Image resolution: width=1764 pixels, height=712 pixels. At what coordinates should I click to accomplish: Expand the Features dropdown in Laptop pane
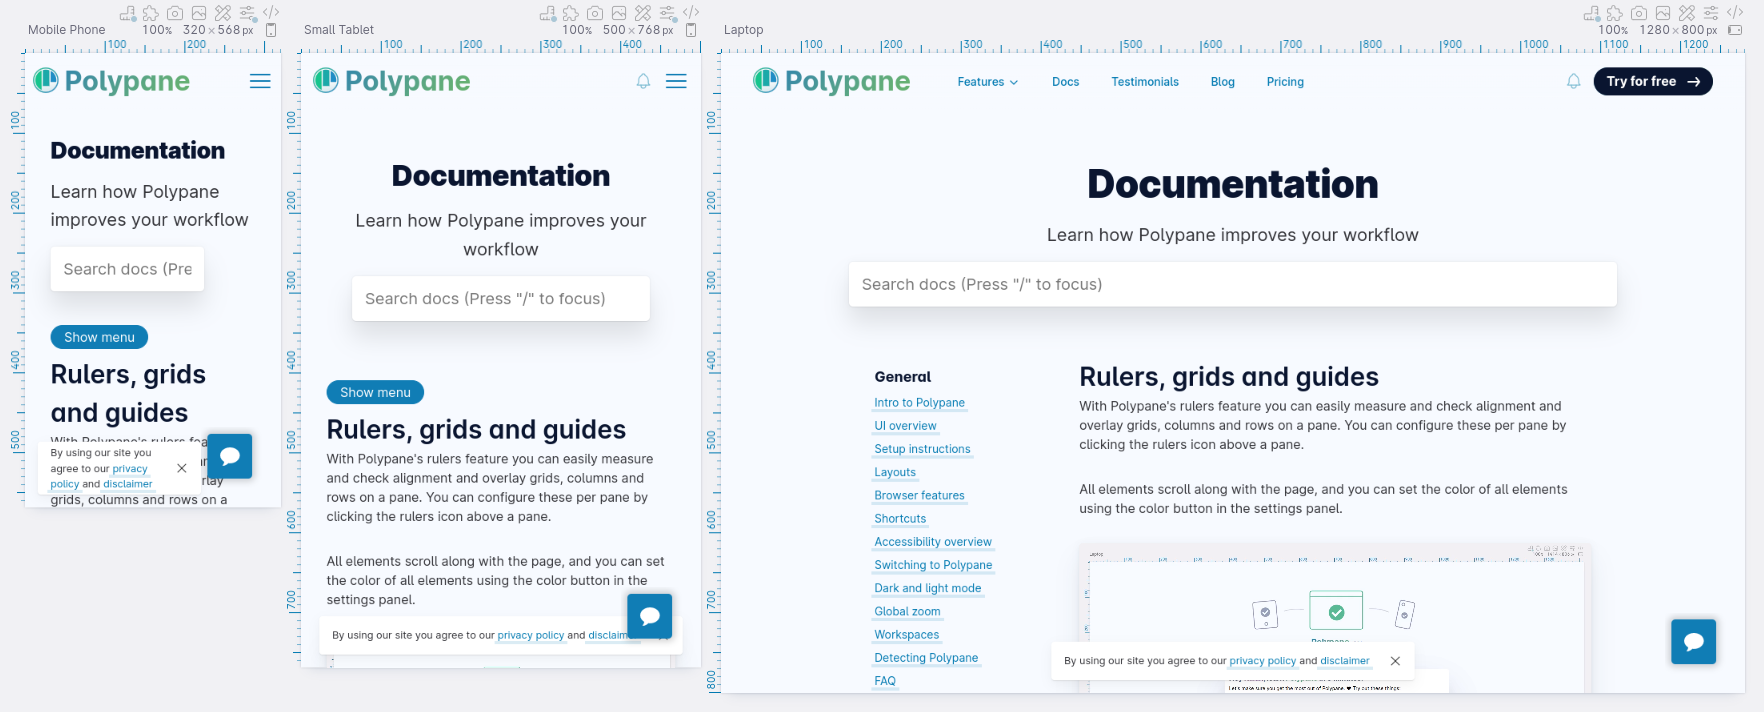pos(987,82)
